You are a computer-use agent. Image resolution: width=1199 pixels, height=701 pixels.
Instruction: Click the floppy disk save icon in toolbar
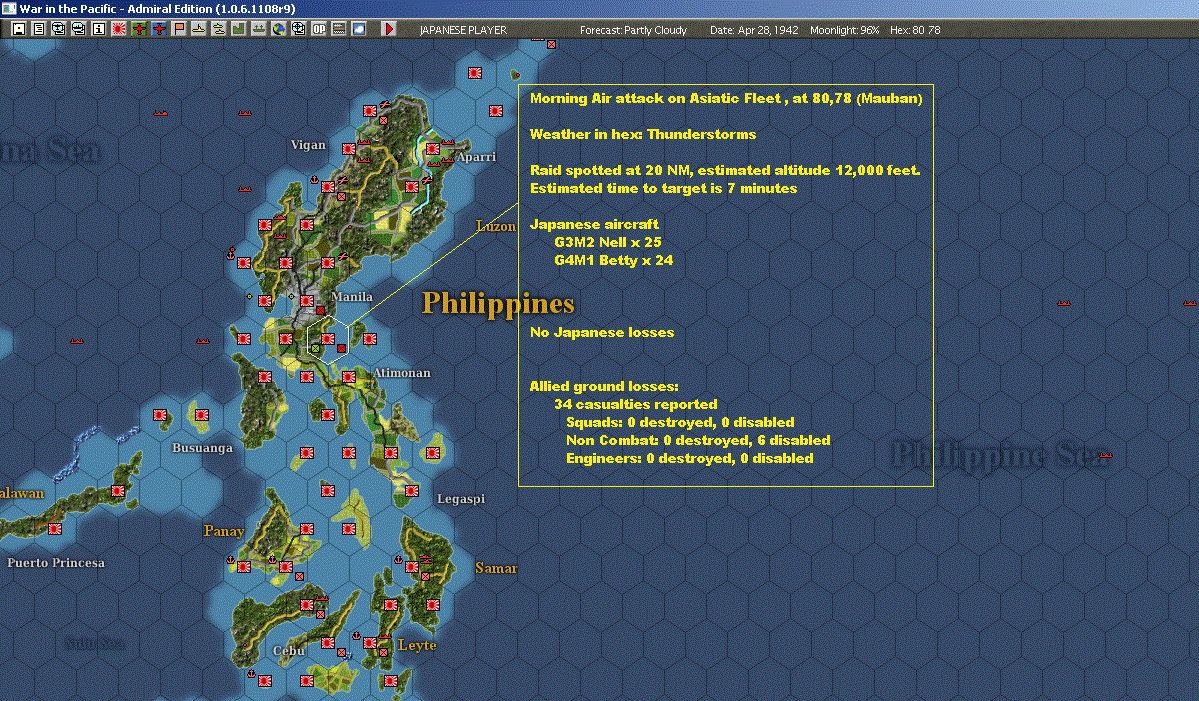click(x=19, y=29)
